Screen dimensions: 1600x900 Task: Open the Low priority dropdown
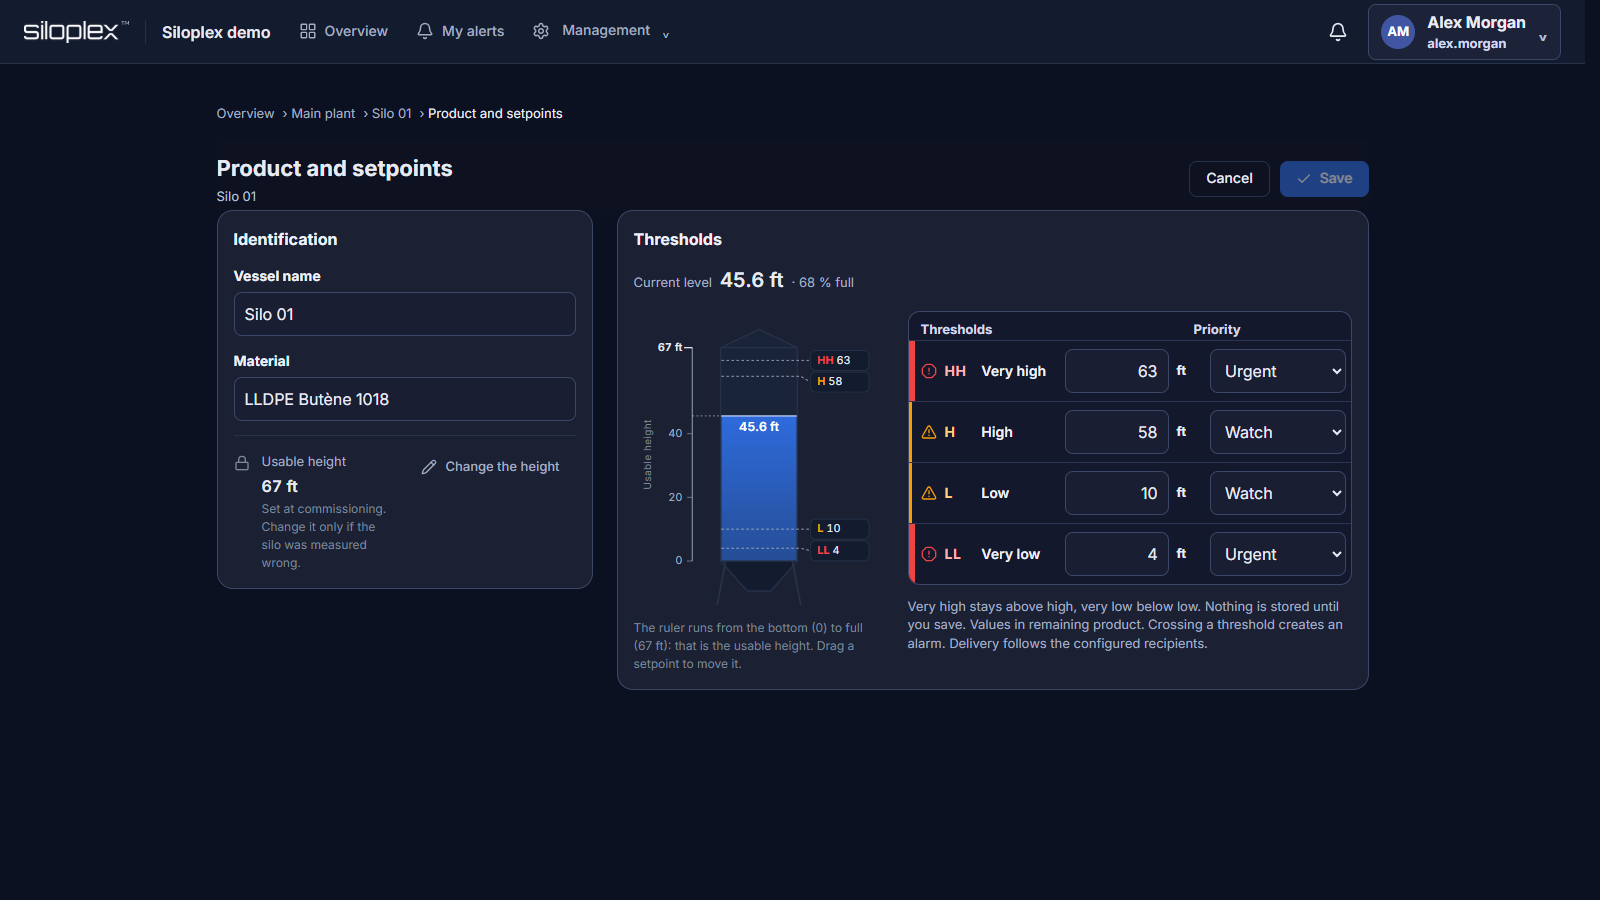(1278, 493)
